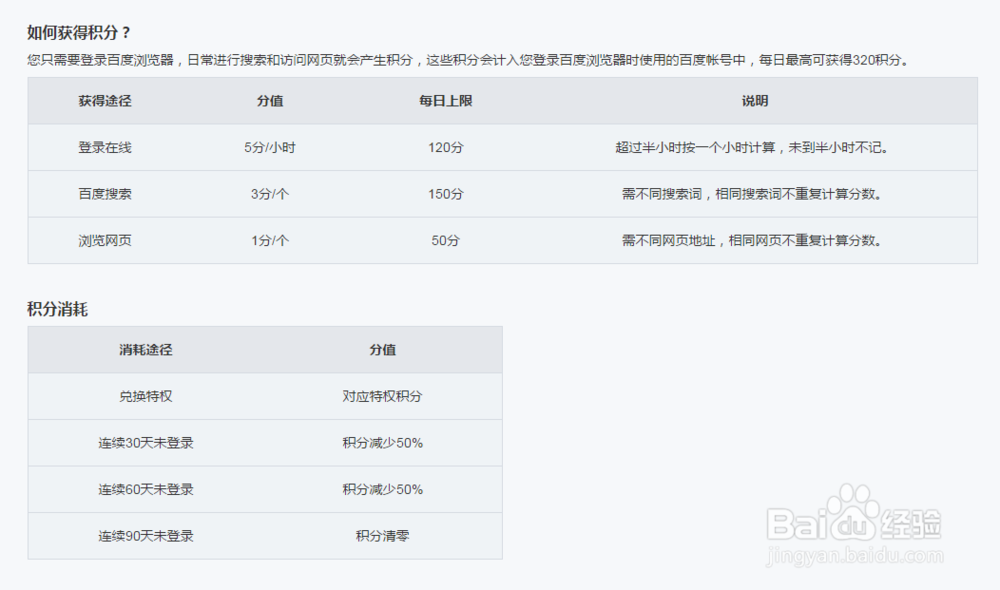Click the 每日上限 column header

point(442,101)
